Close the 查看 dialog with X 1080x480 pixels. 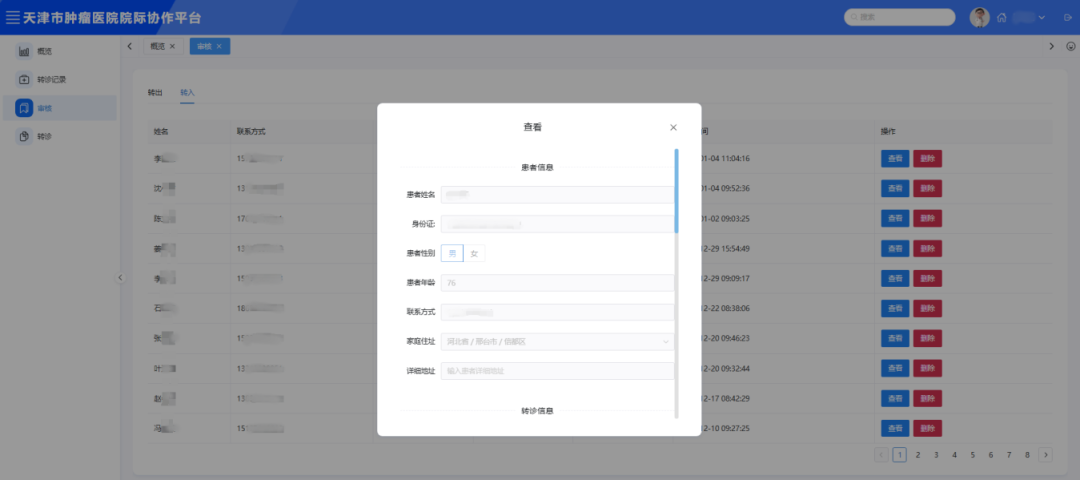[673, 127]
